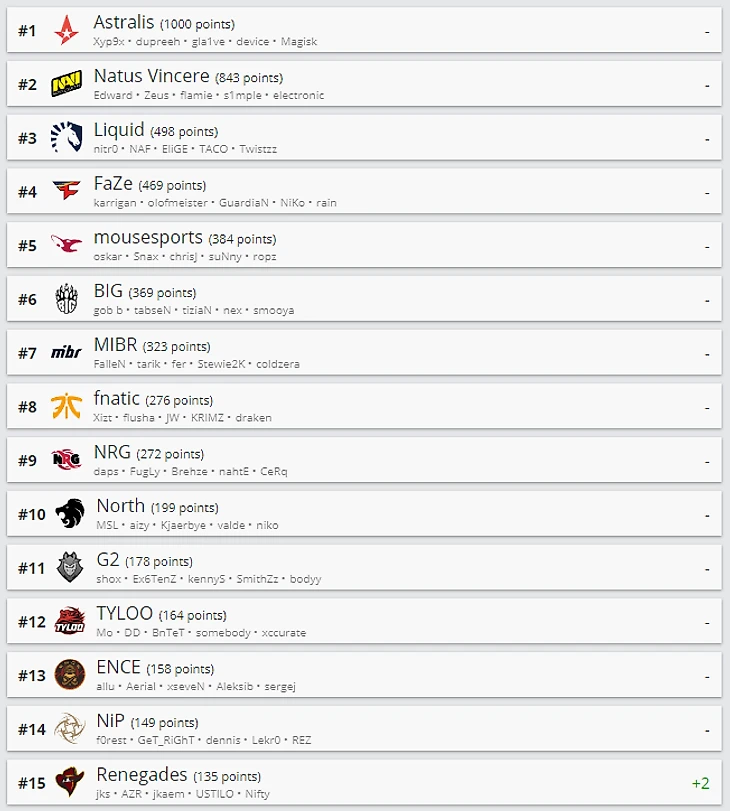Select the fnatic orange logo
The height and width of the screenshot is (811, 730).
67,406
